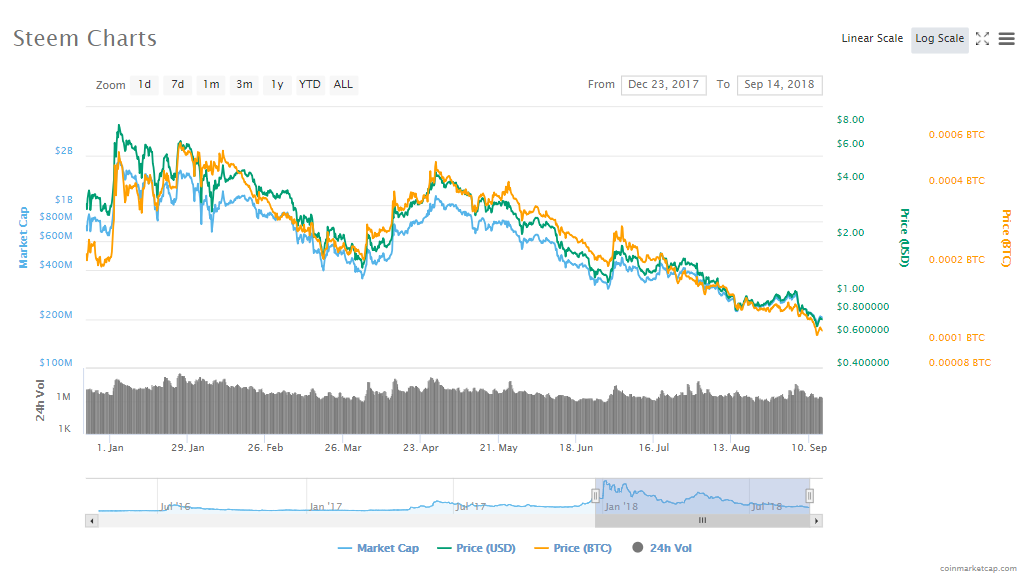1031x588 pixels.
Task: Click the $0.400000 price axis label
Action: pyautogui.click(x=863, y=363)
